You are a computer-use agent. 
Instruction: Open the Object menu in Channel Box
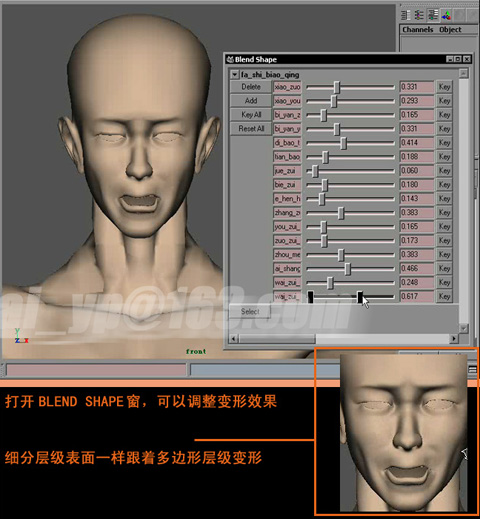coord(450,30)
